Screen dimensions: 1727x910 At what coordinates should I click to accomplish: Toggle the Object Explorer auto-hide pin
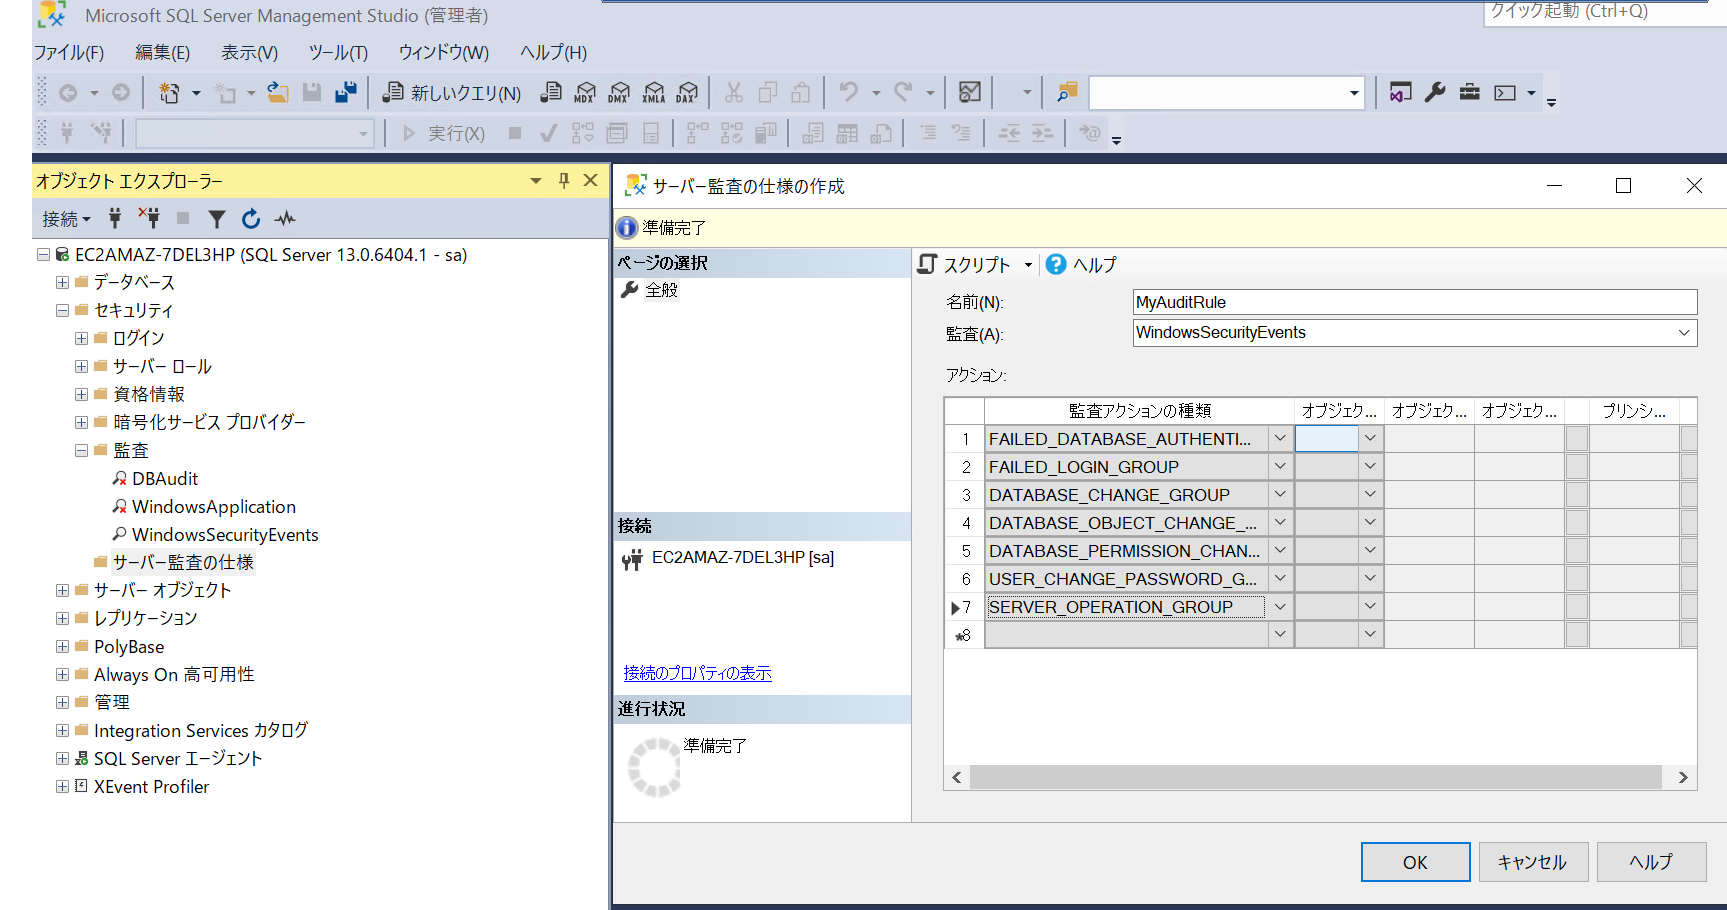[x=564, y=180]
